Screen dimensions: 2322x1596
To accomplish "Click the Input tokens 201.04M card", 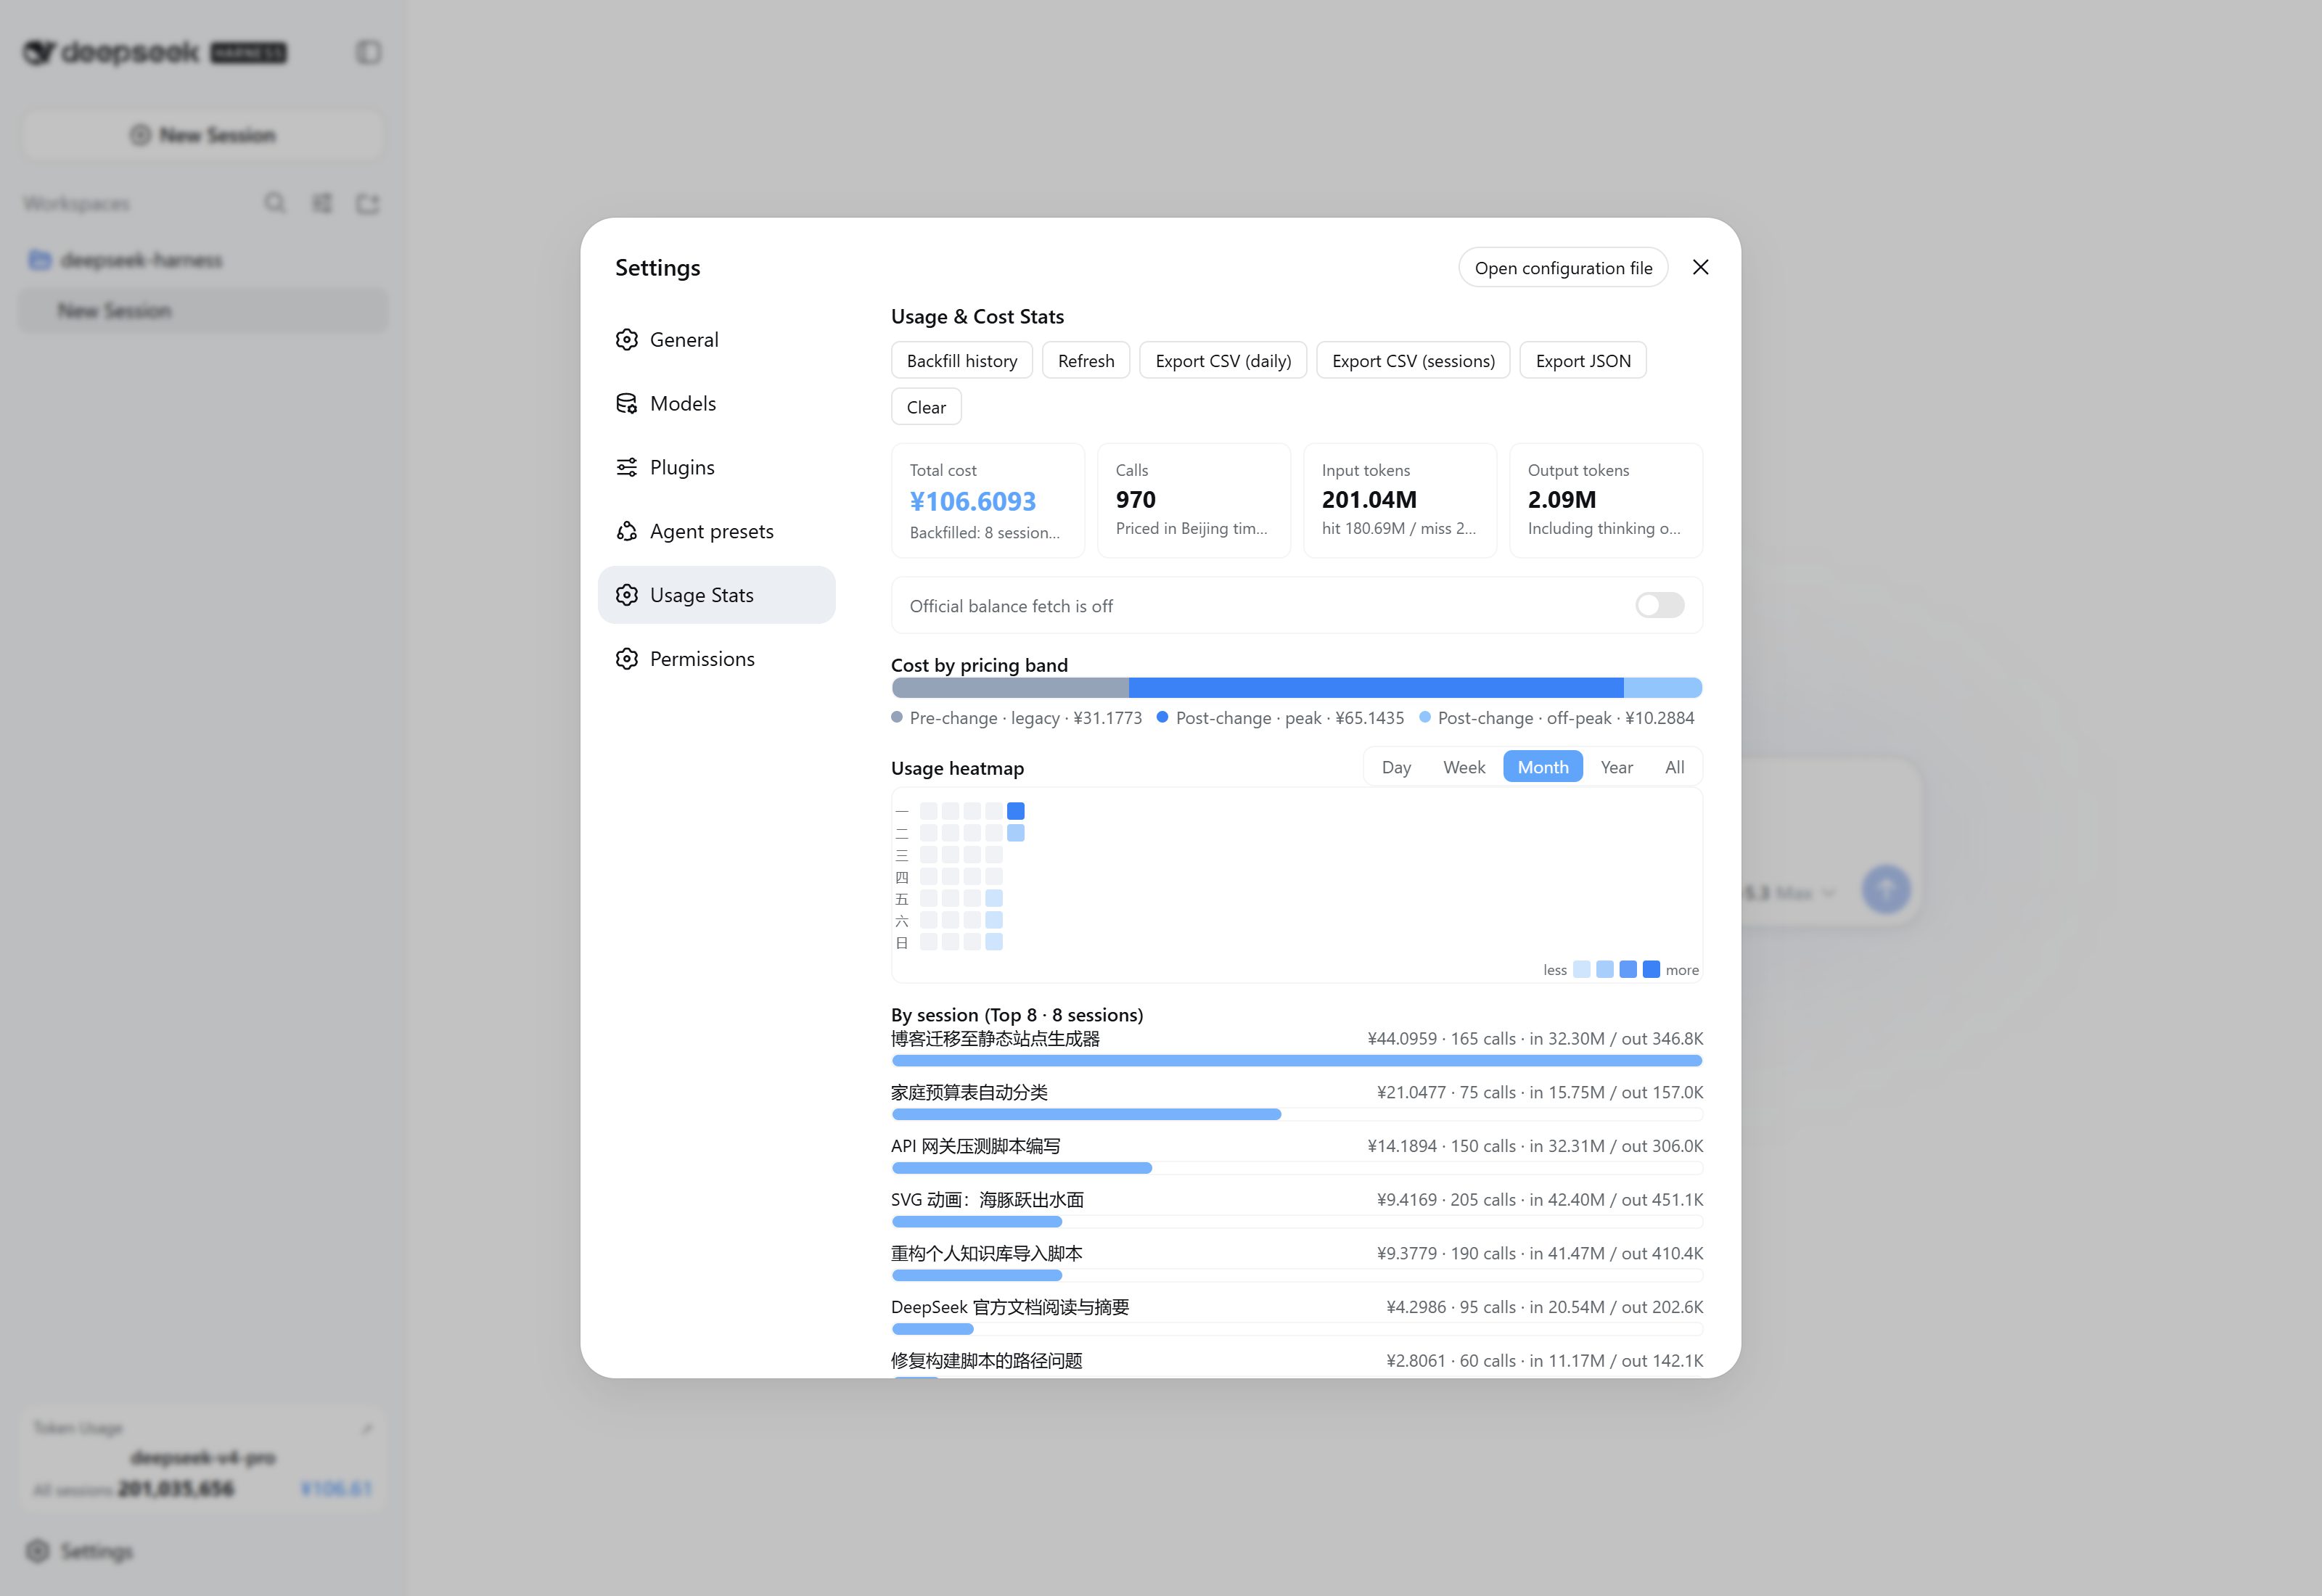I will click(x=1400, y=501).
